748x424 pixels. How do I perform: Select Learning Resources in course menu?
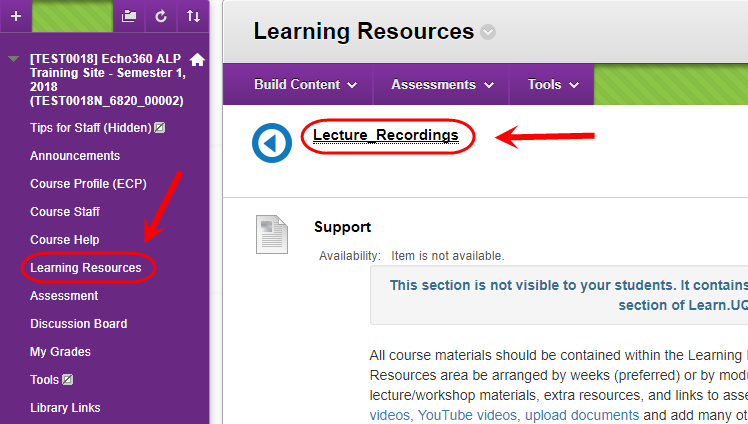tap(86, 268)
